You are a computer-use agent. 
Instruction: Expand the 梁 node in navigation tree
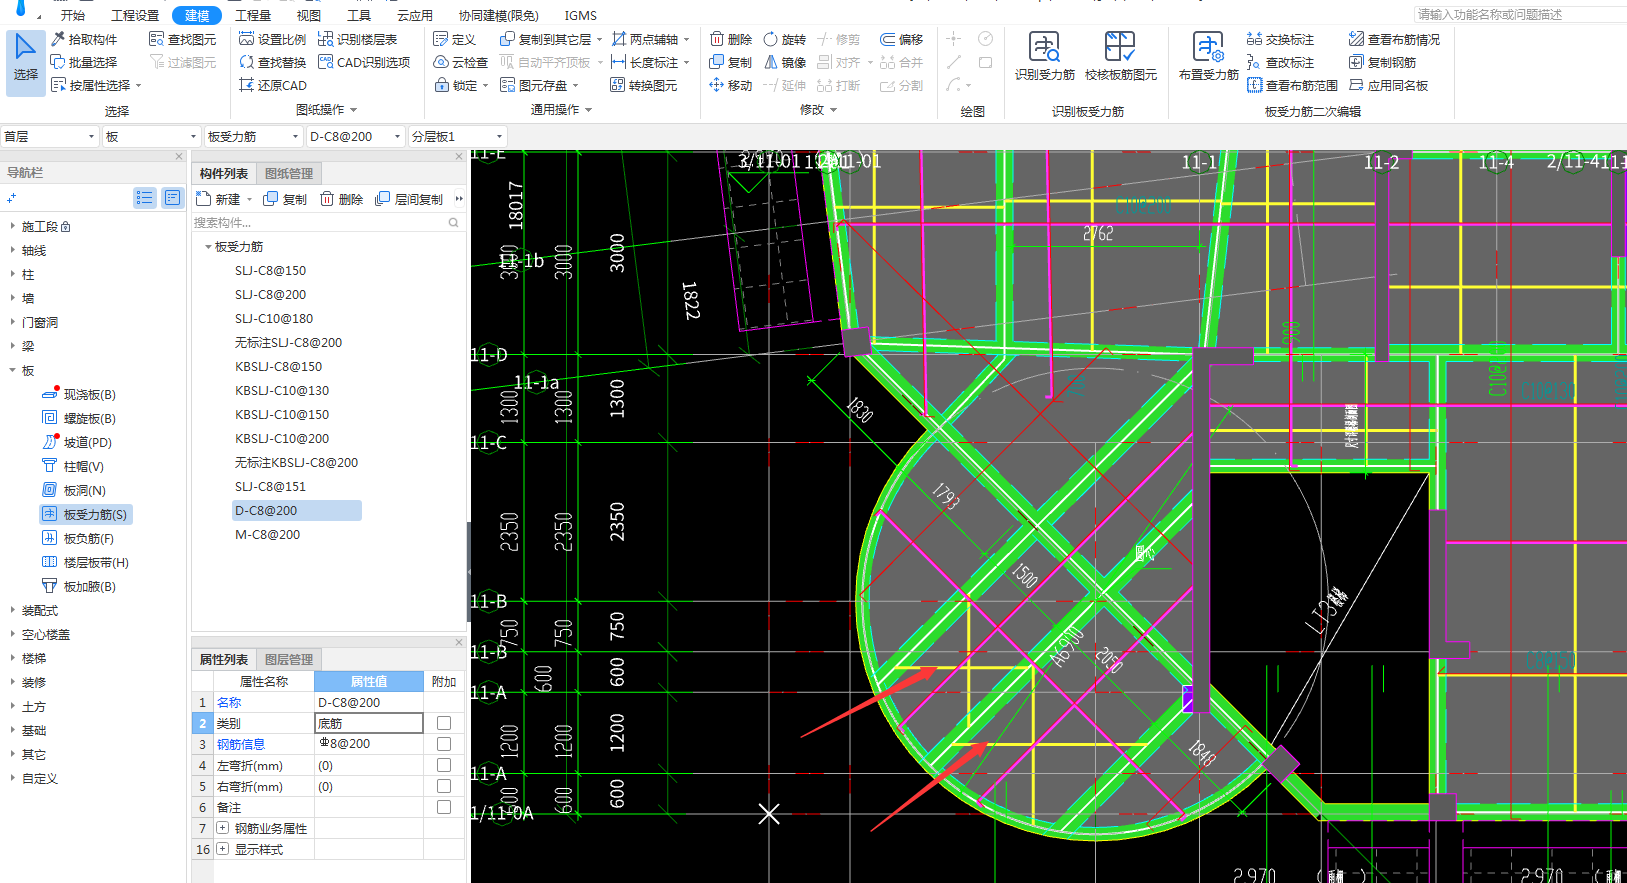12,346
